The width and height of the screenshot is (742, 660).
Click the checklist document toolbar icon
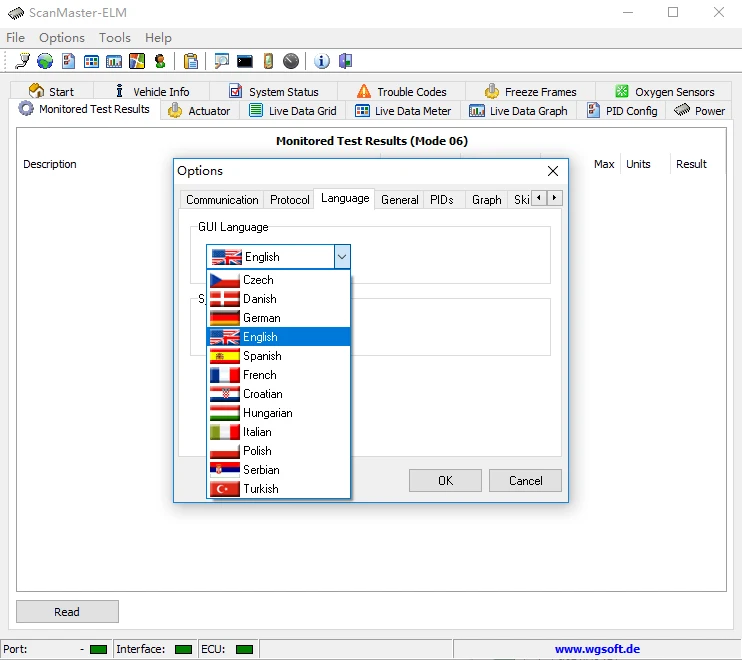coord(68,61)
